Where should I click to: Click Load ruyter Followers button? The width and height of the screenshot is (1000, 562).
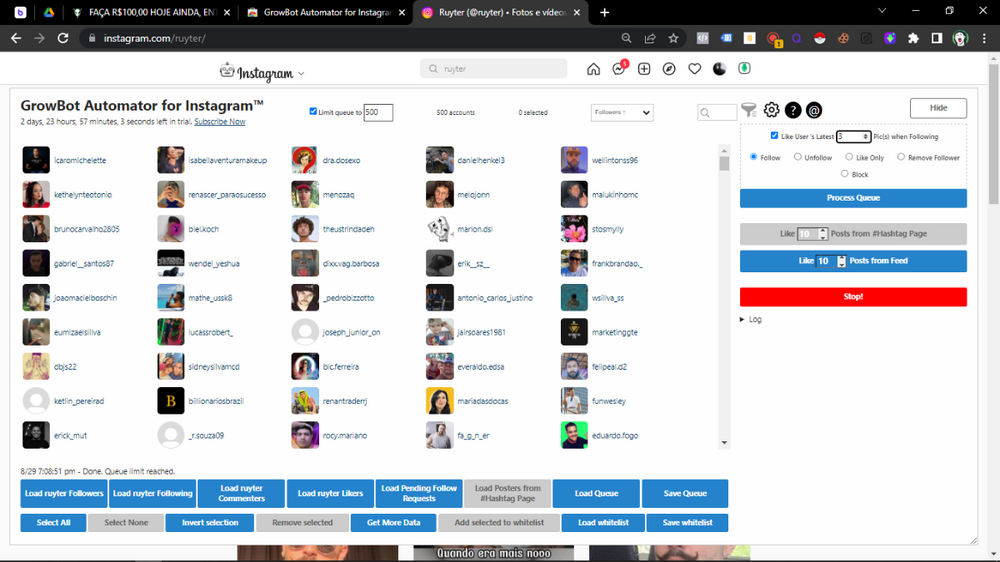pos(63,493)
